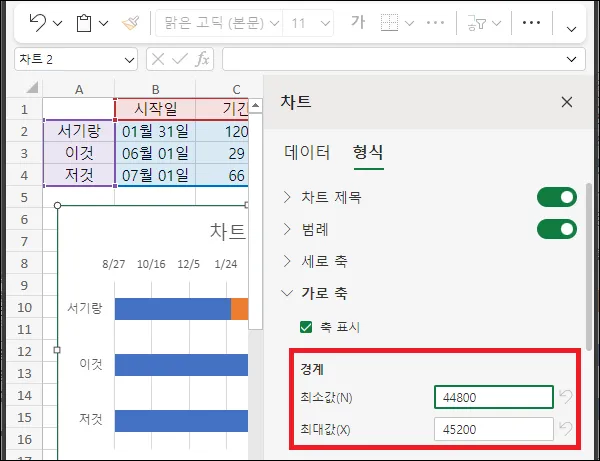Click inside the formula bar field

point(394,59)
